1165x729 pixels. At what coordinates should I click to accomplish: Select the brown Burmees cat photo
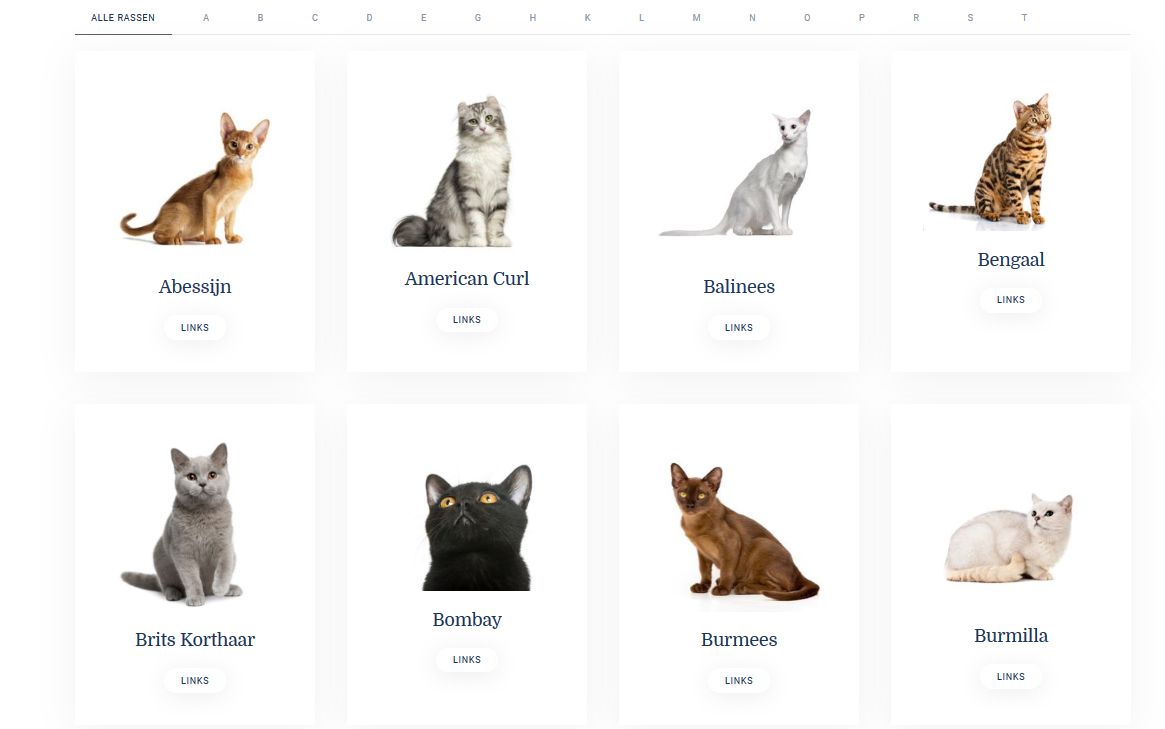(x=744, y=531)
